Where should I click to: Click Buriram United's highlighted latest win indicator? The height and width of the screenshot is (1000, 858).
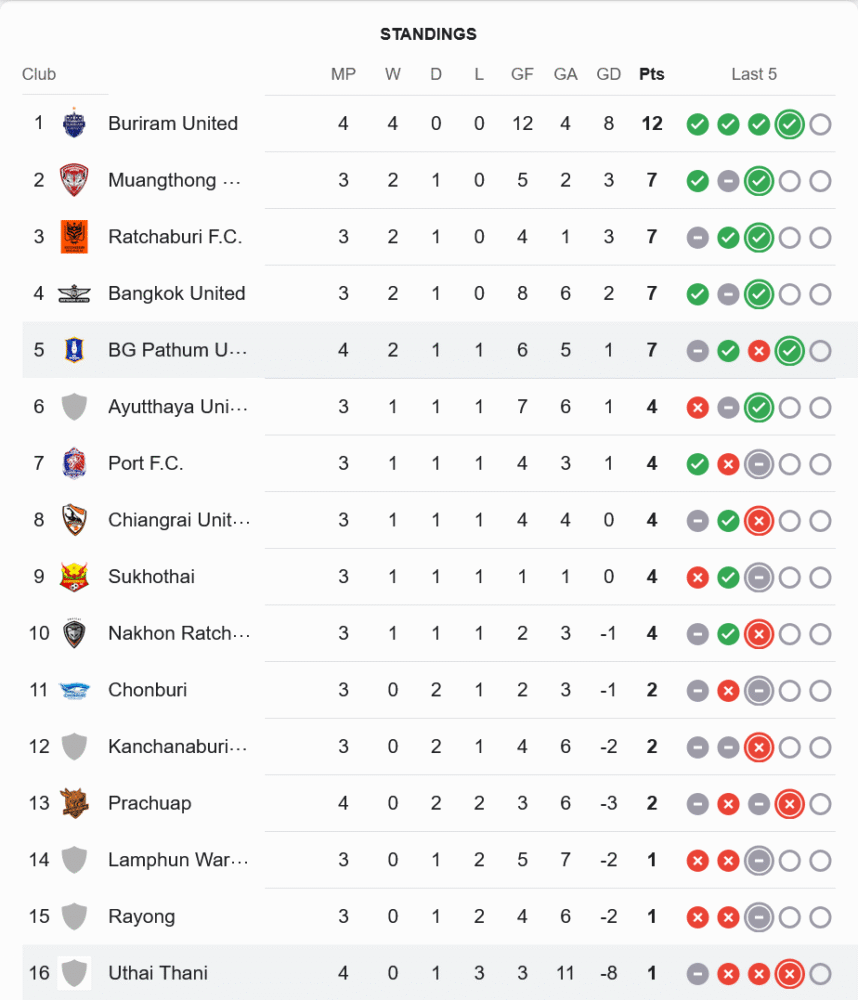click(x=790, y=124)
